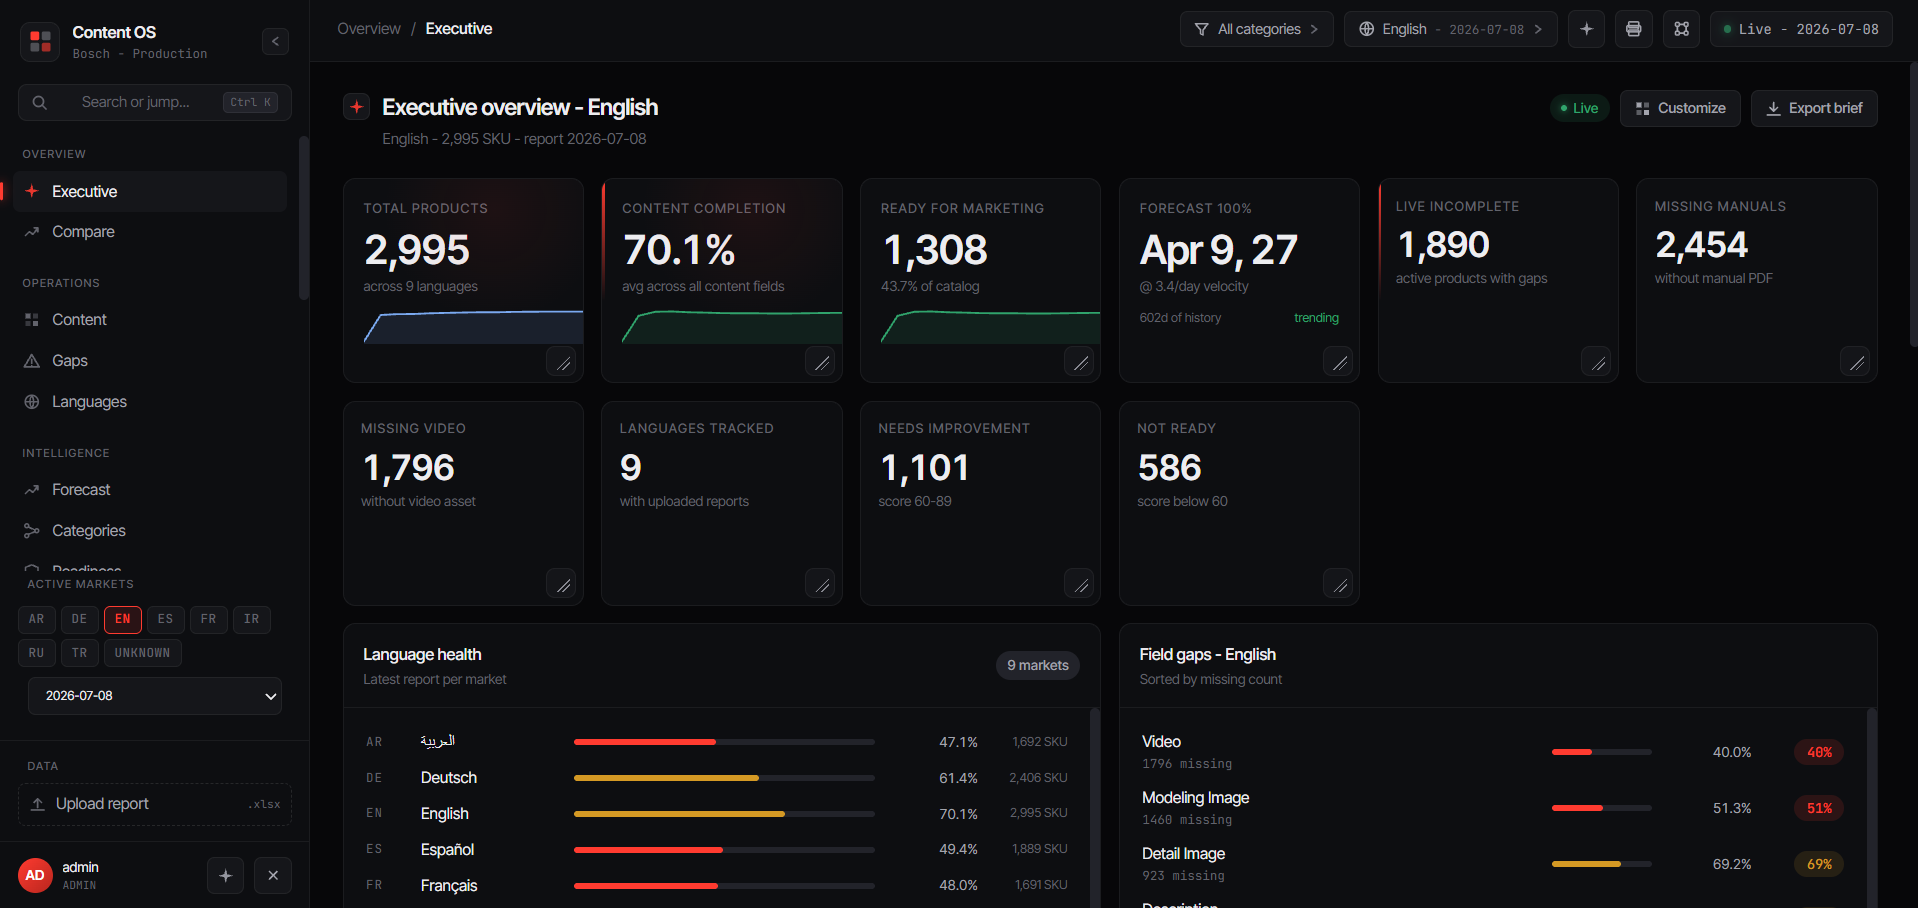Viewport: 1918px width, 908px height.
Task: Click Deutsch language health progress bar
Action: [724, 778]
